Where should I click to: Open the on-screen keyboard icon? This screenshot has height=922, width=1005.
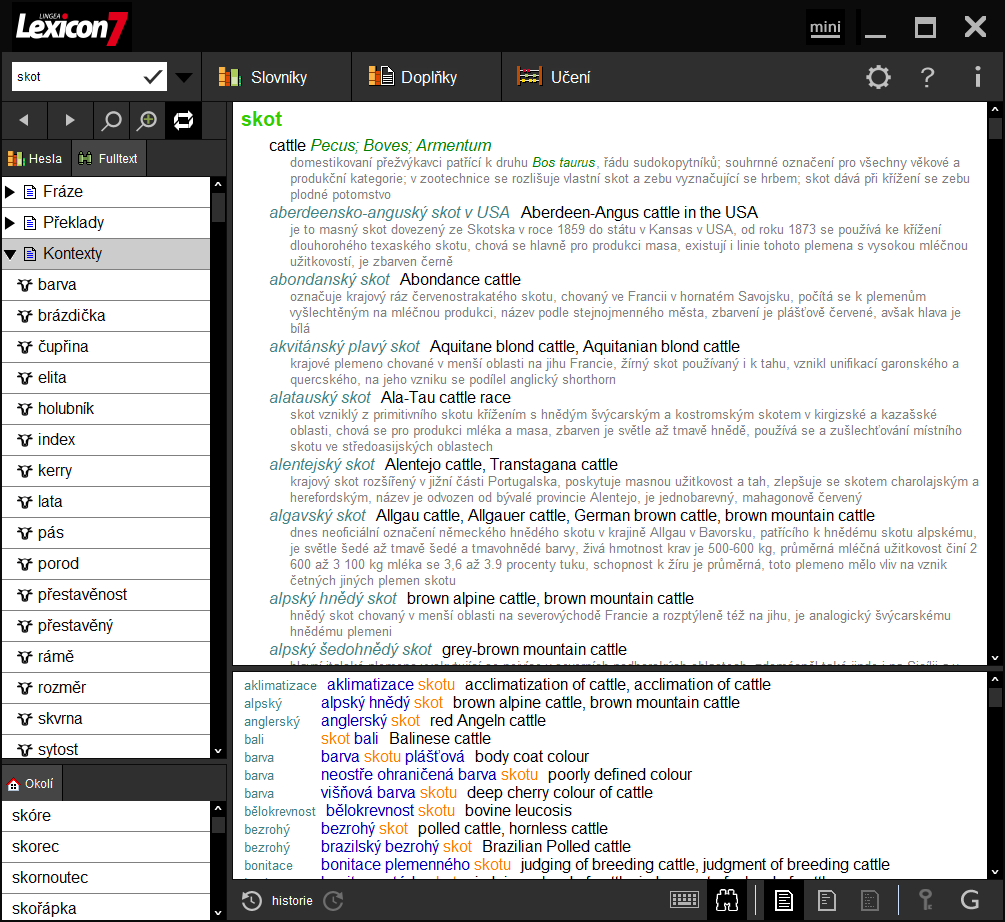(685, 900)
